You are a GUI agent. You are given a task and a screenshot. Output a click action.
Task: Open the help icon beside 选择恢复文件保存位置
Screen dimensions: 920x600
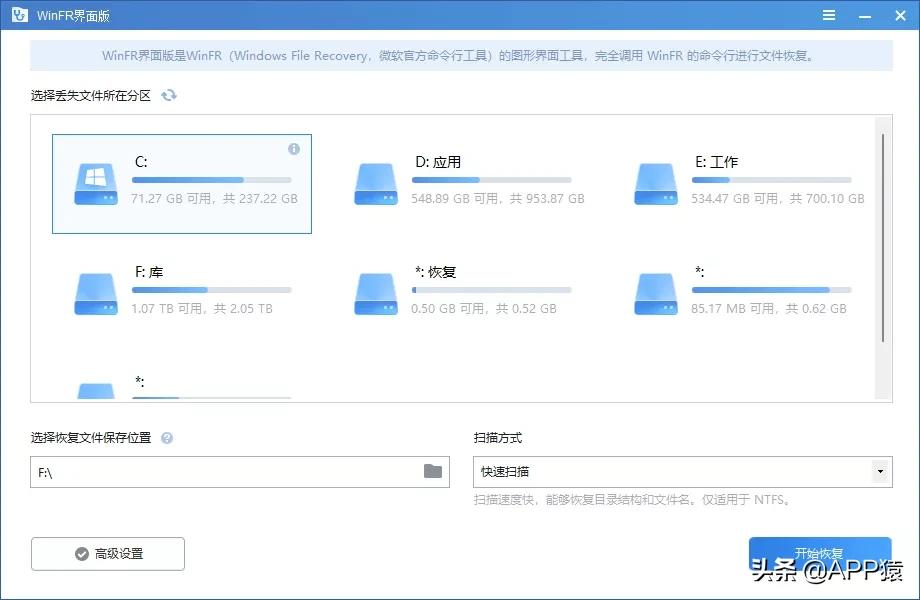[167, 437]
